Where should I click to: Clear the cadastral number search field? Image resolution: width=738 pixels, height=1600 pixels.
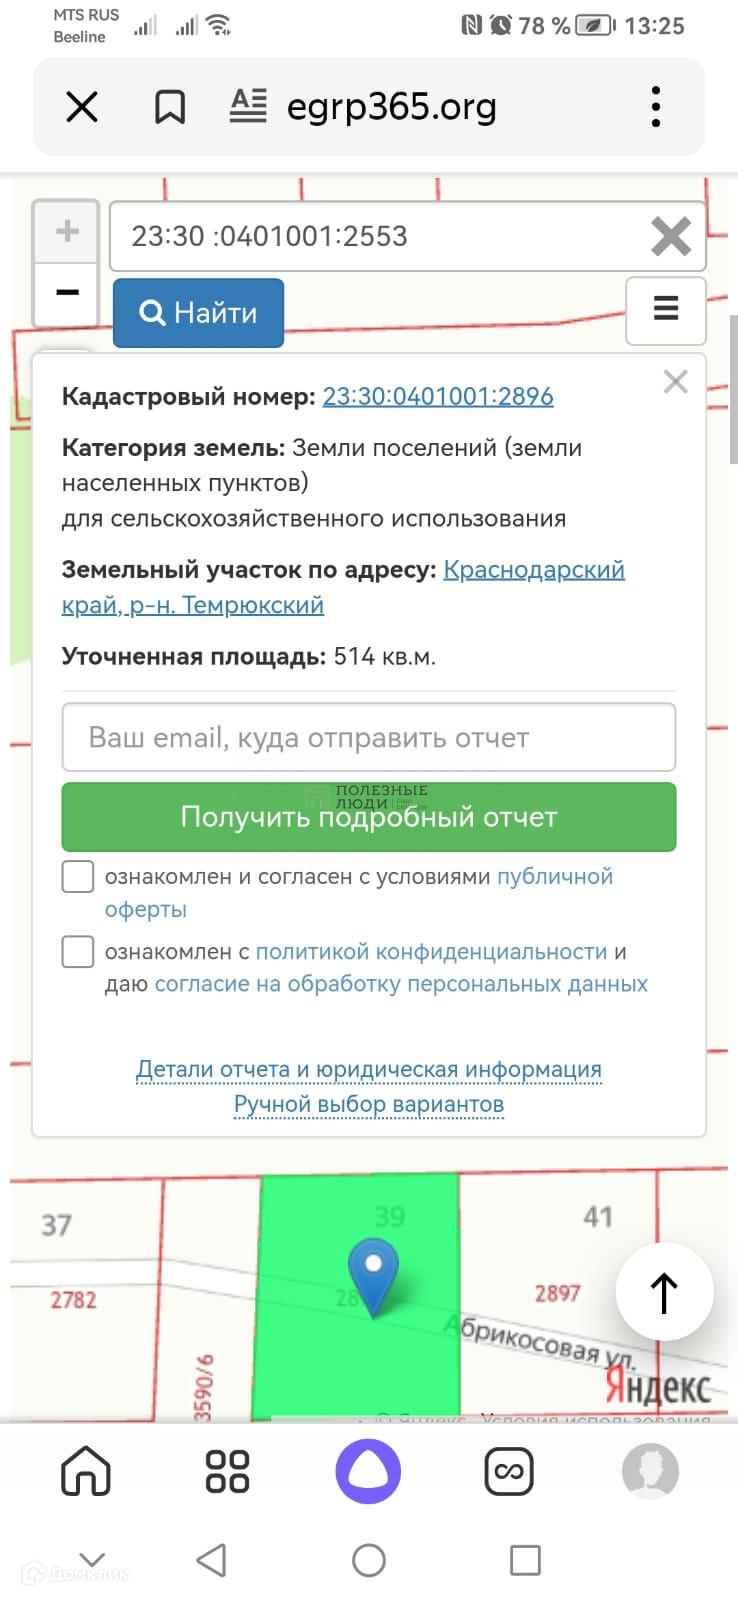(670, 237)
